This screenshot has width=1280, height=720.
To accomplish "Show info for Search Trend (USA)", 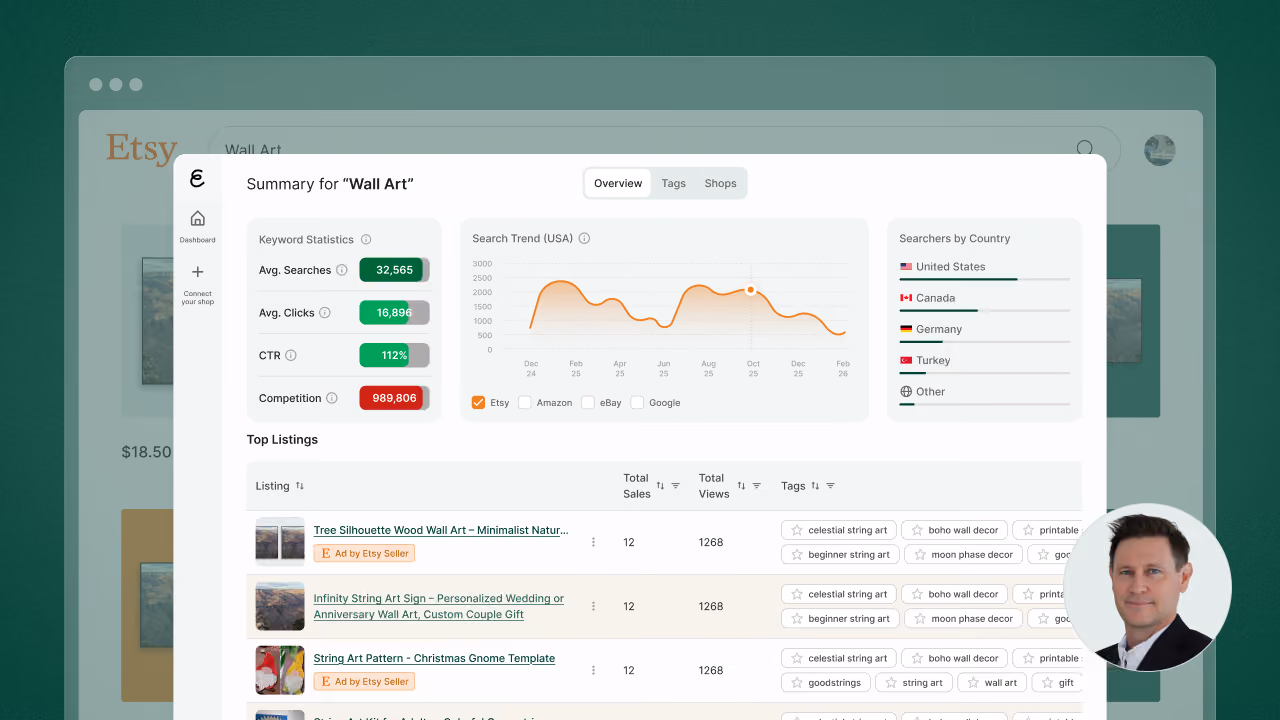I will [x=584, y=239].
